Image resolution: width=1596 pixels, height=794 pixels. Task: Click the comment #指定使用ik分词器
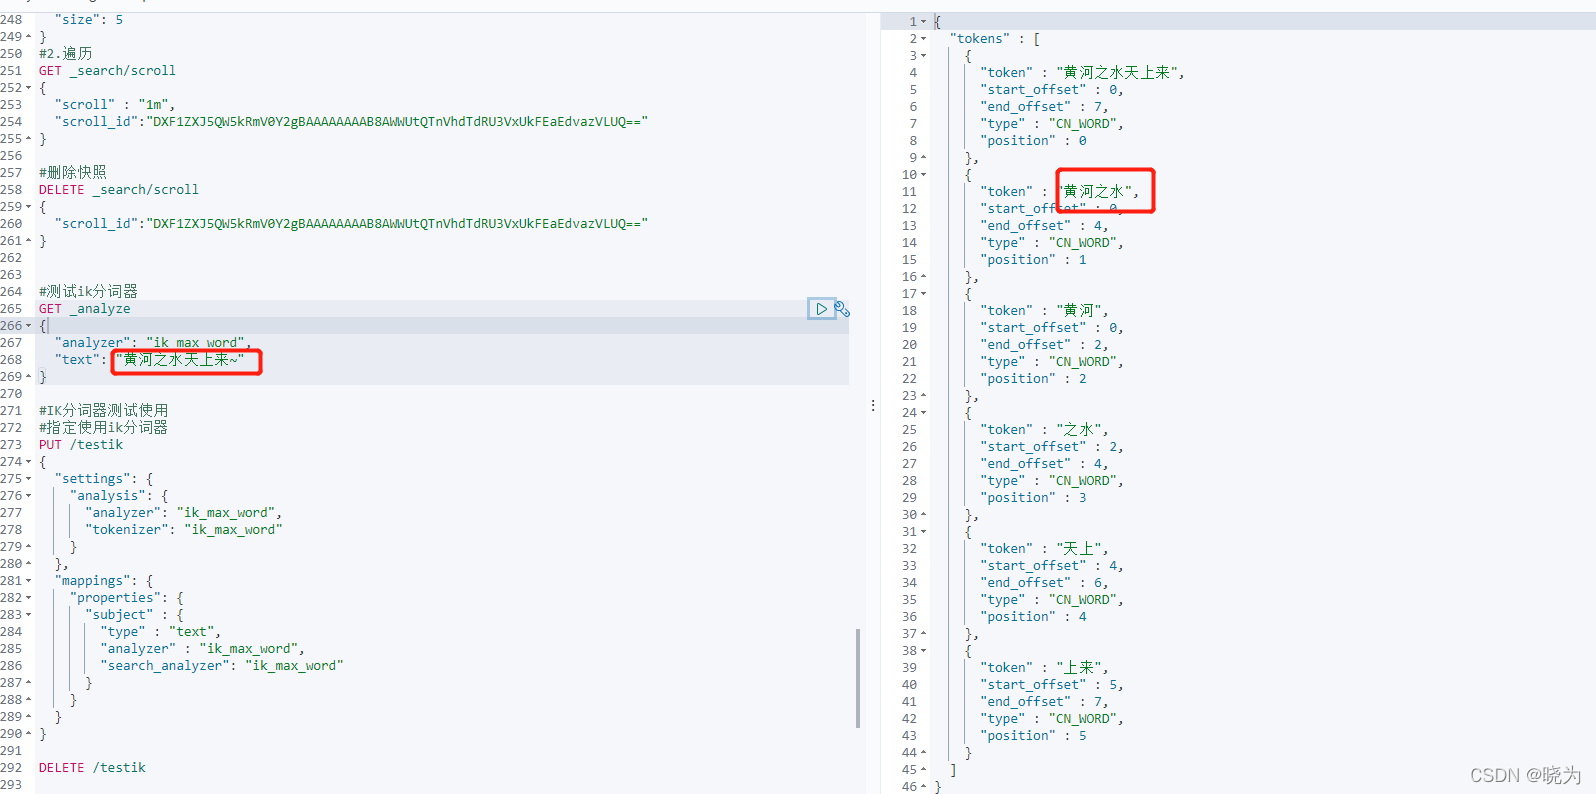pos(103,428)
